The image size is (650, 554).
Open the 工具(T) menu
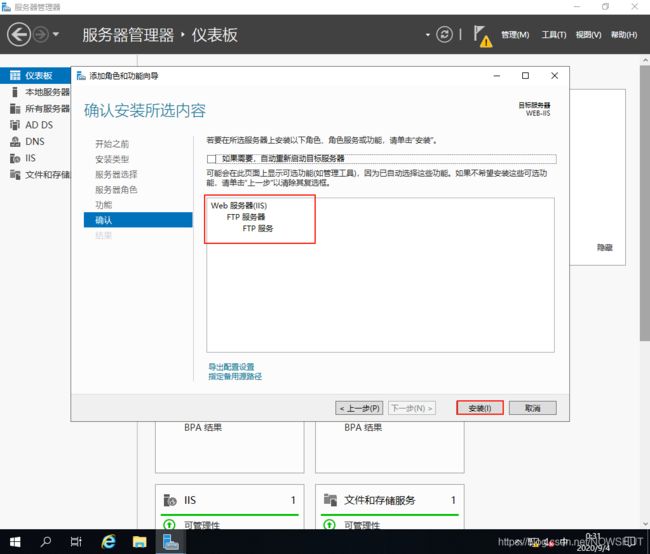pyautogui.click(x=554, y=35)
